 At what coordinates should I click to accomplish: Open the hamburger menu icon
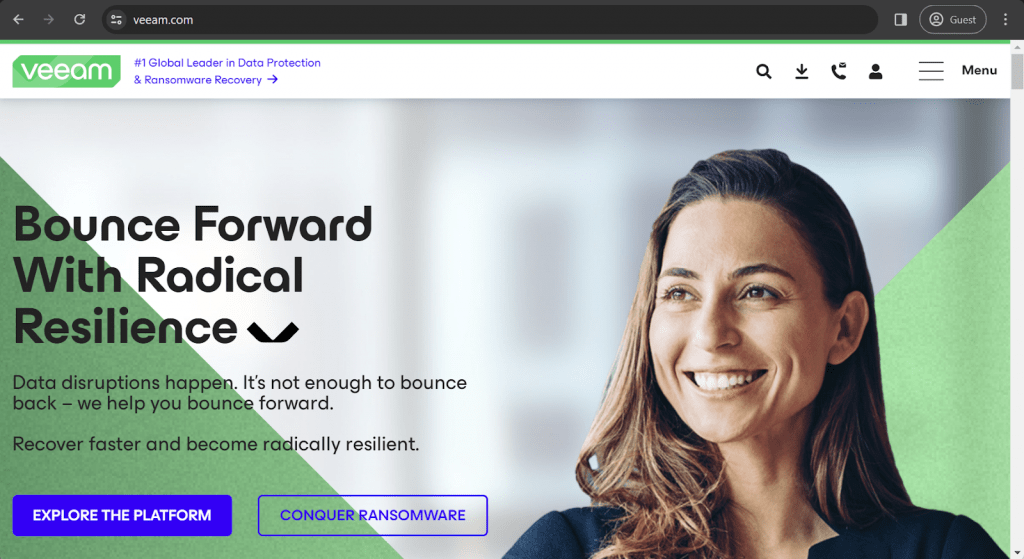tap(931, 71)
